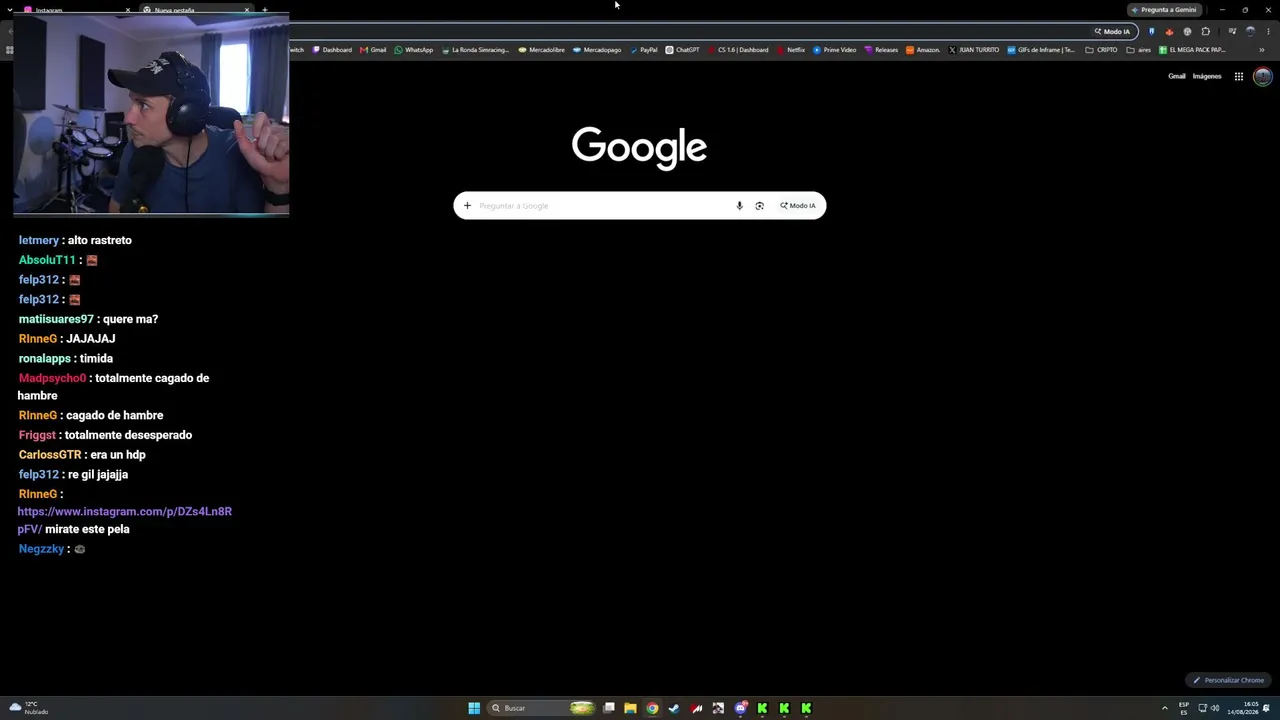This screenshot has width=1280, height=720.
Task: Open the Mercadolibre bookmark
Action: click(x=541, y=50)
